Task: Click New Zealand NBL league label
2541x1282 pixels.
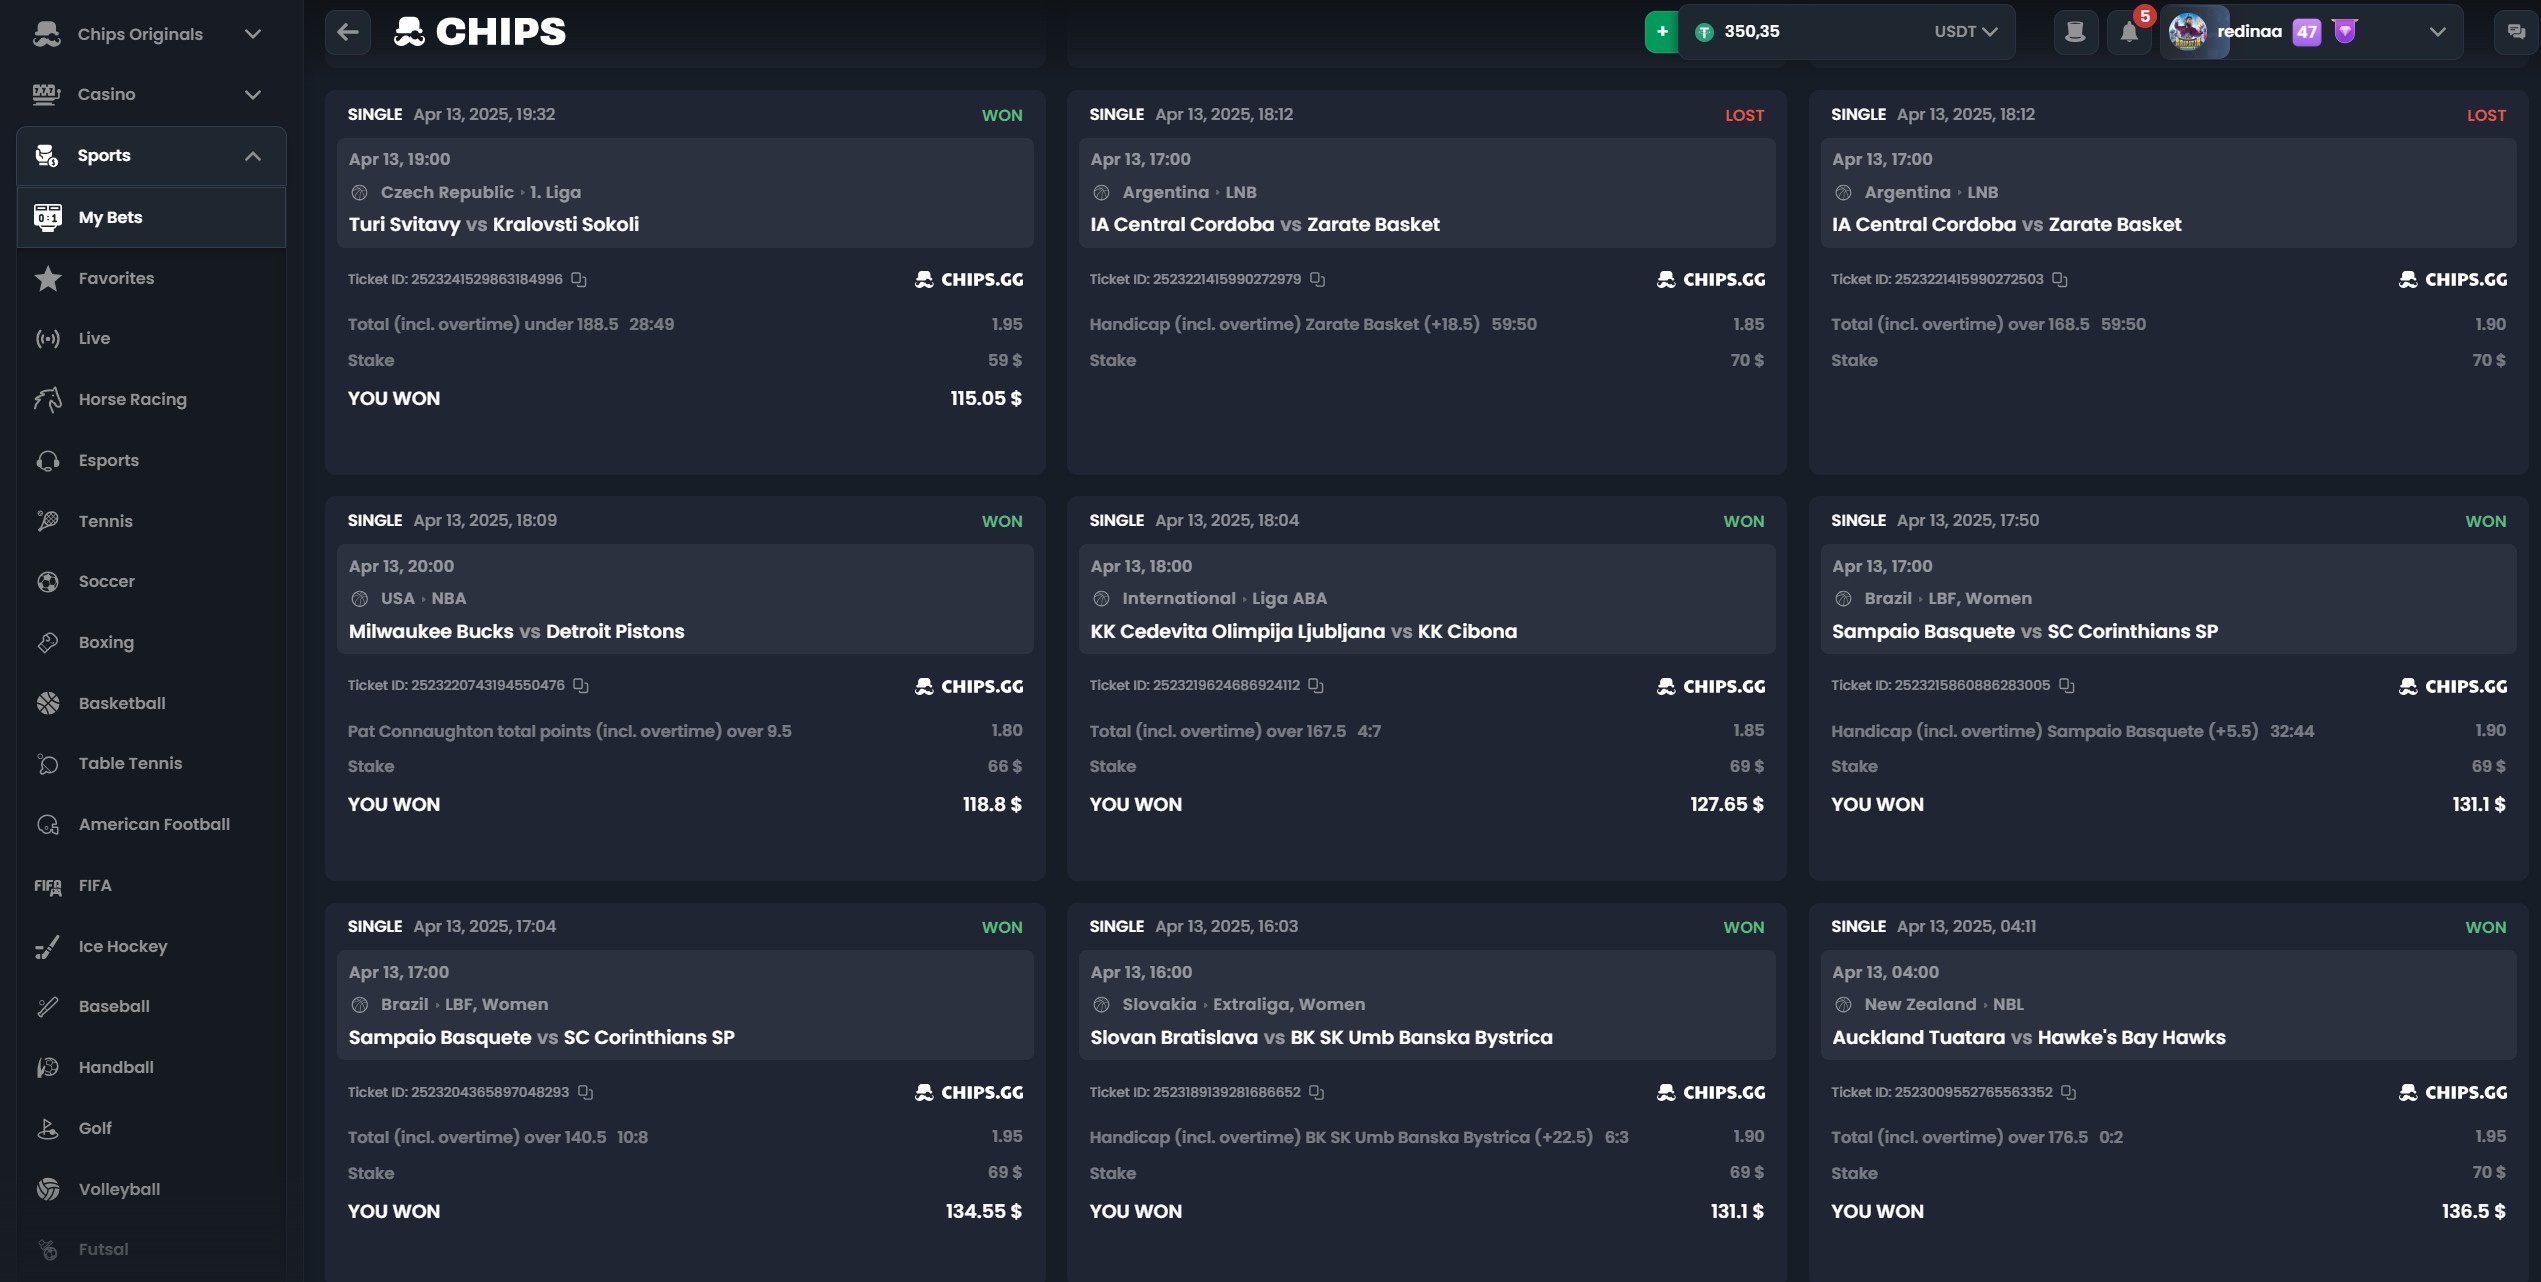Action: click(1943, 1004)
